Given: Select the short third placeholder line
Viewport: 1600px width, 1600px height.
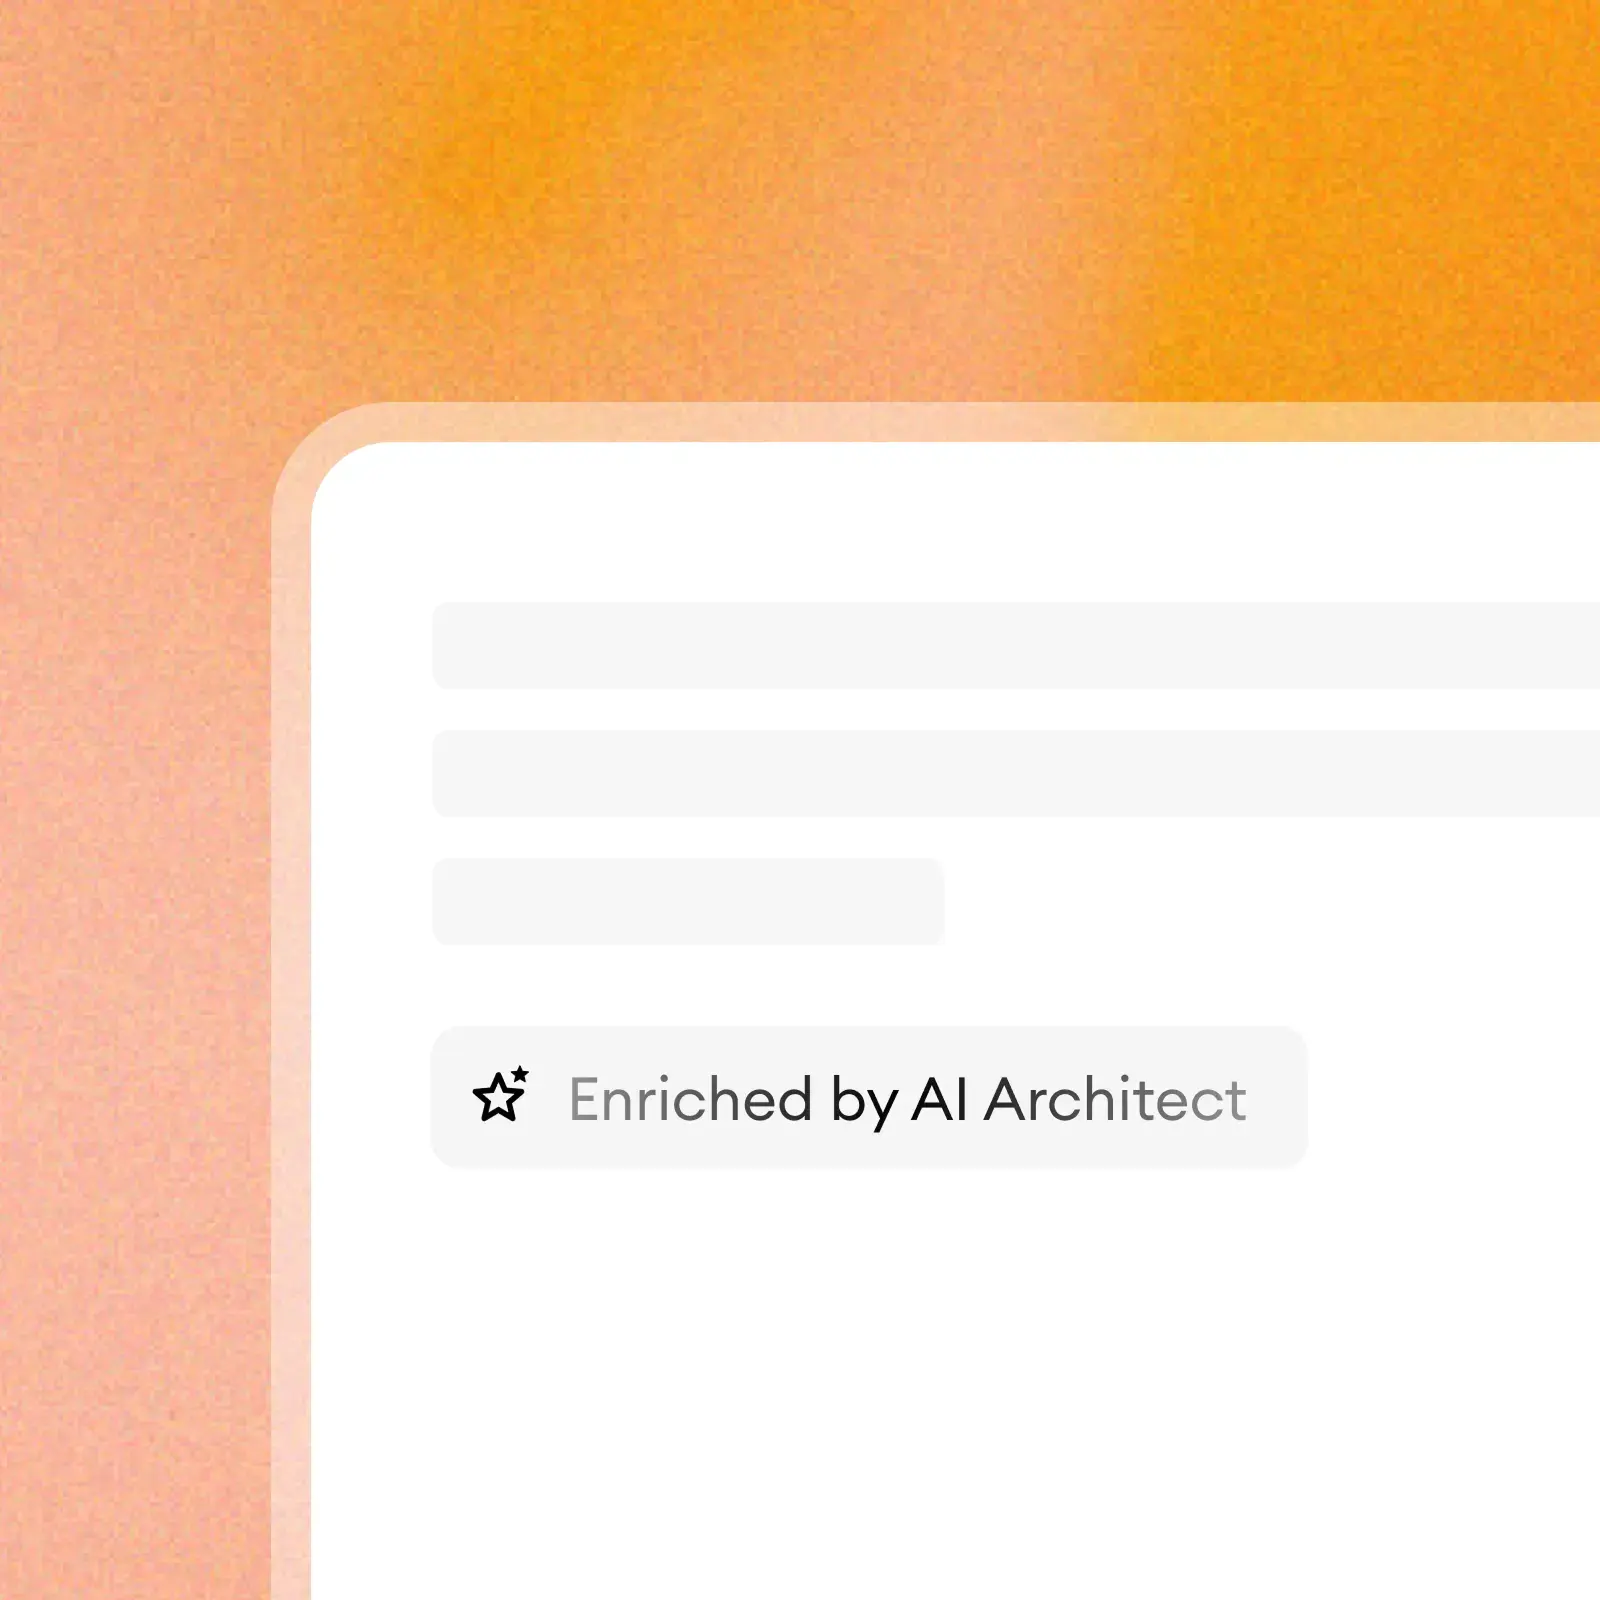Looking at the screenshot, I should point(688,901).
